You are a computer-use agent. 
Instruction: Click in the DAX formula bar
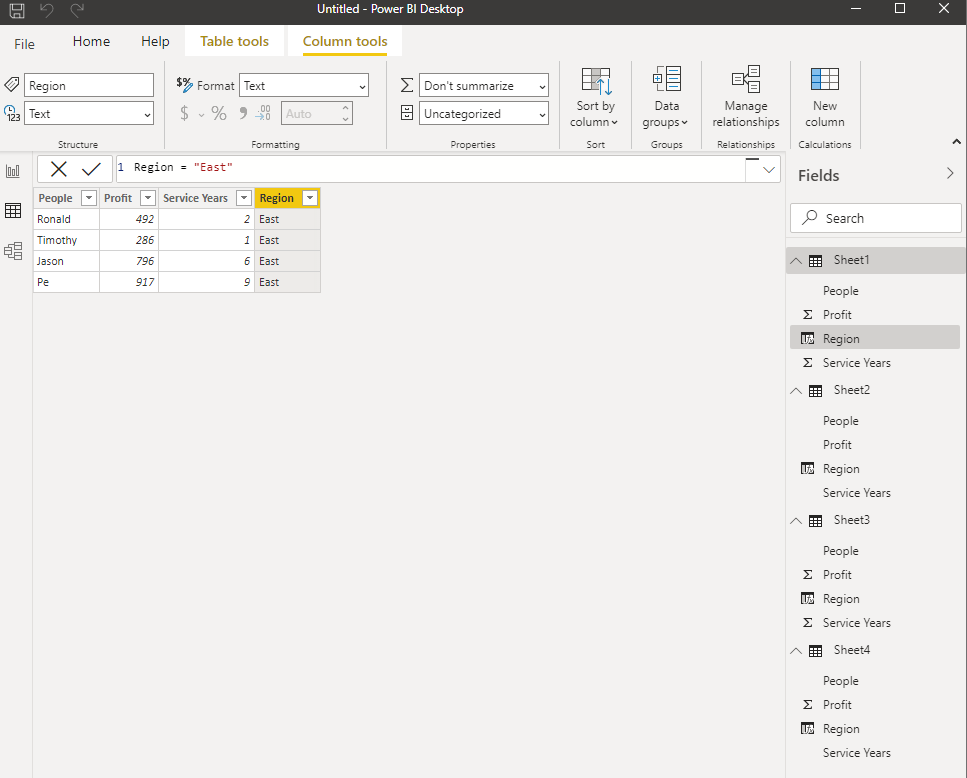pos(432,169)
